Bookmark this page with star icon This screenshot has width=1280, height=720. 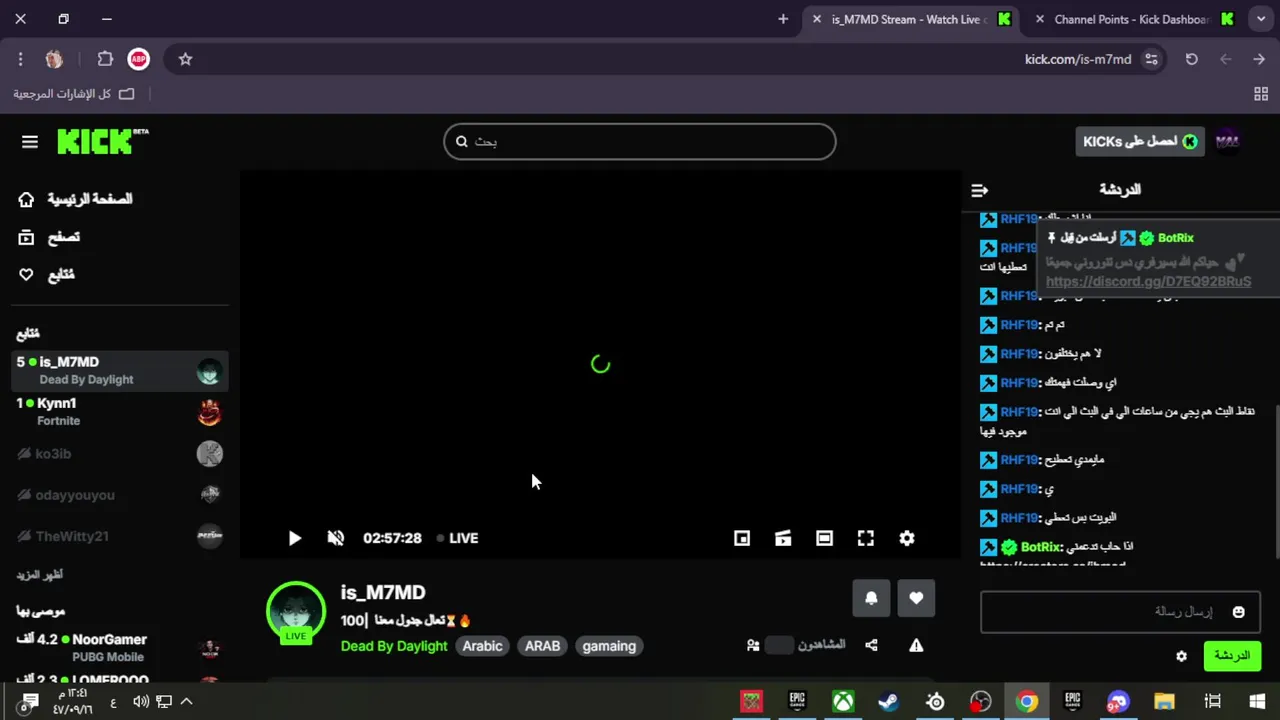pos(185,59)
